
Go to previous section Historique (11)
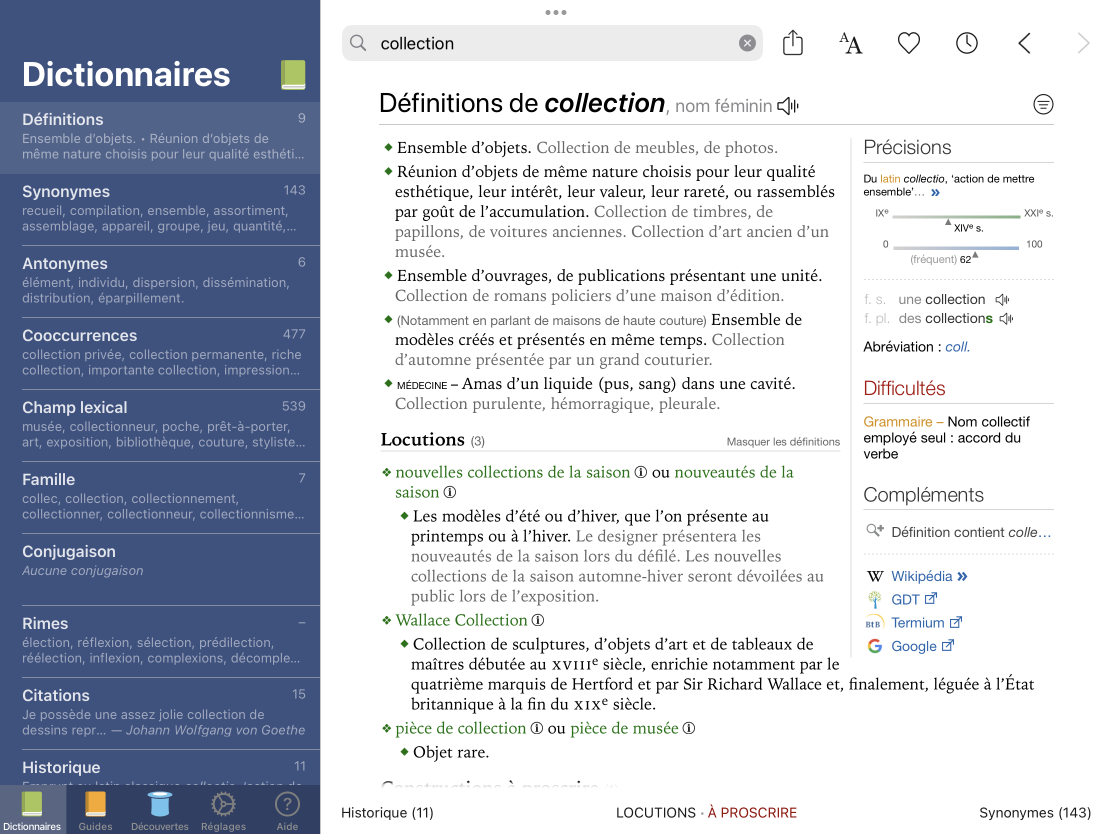point(387,813)
